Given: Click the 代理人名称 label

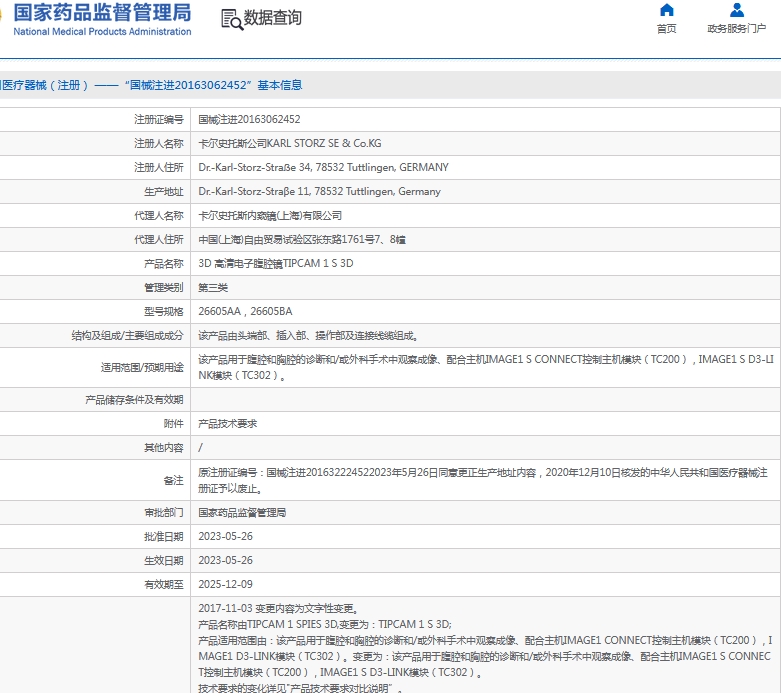Looking at the screenshot, I should click(x=158, y=216).
